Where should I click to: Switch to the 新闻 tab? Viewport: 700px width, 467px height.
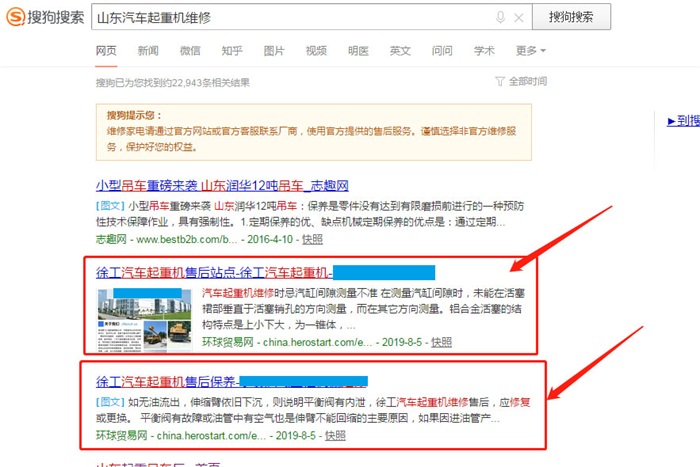(148, 51)
